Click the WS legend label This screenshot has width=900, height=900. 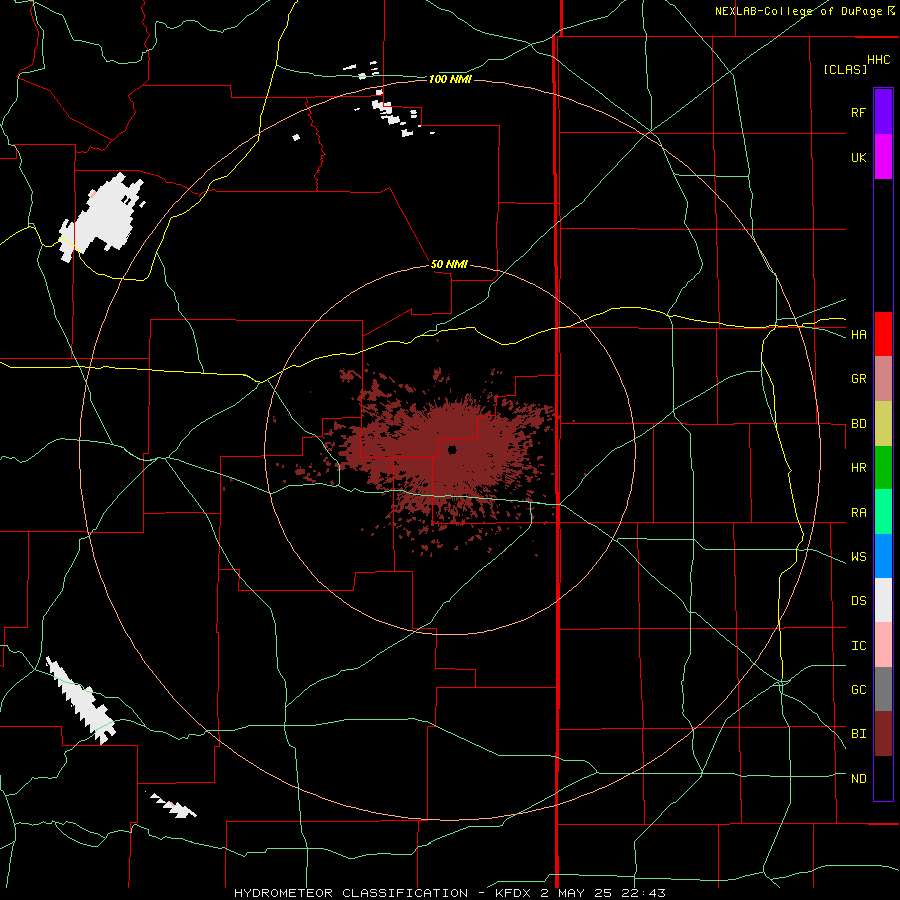click(x=858, y=557)
